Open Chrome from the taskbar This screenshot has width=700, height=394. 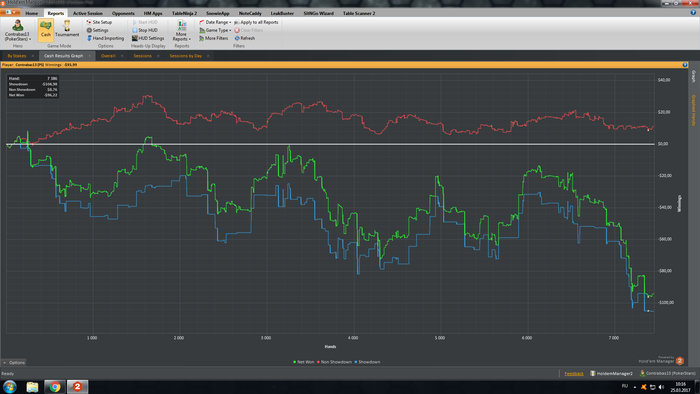click(54, 386)
